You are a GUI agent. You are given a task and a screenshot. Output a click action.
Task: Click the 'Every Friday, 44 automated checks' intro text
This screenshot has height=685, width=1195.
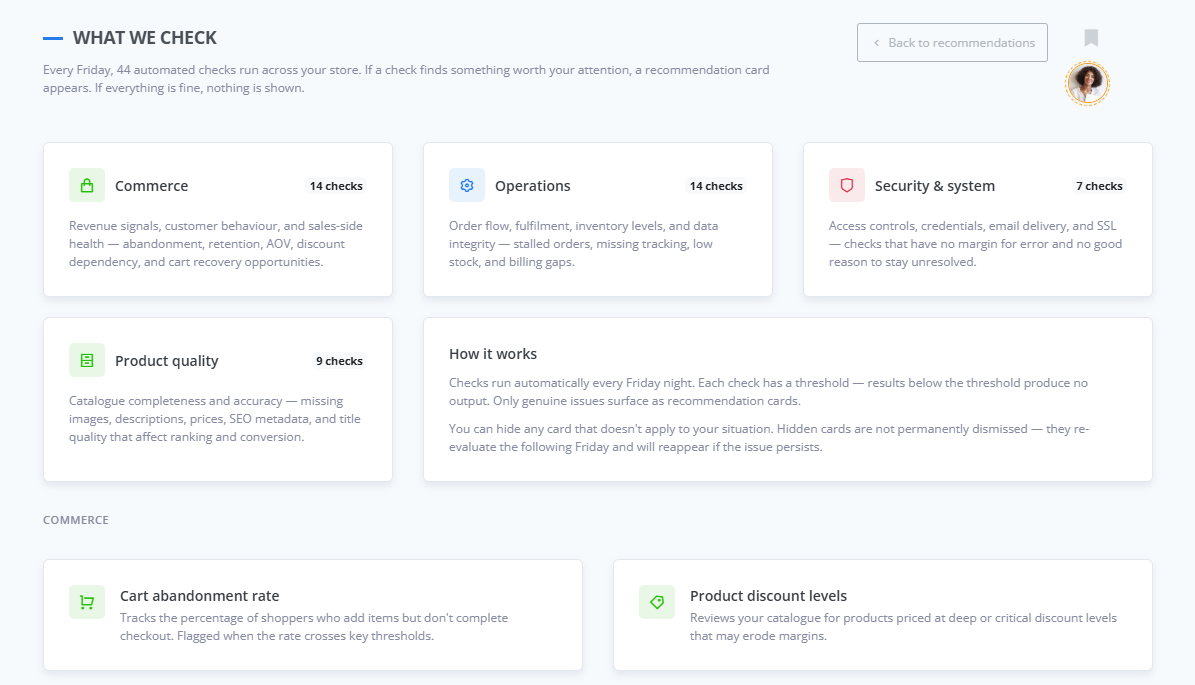406,78
